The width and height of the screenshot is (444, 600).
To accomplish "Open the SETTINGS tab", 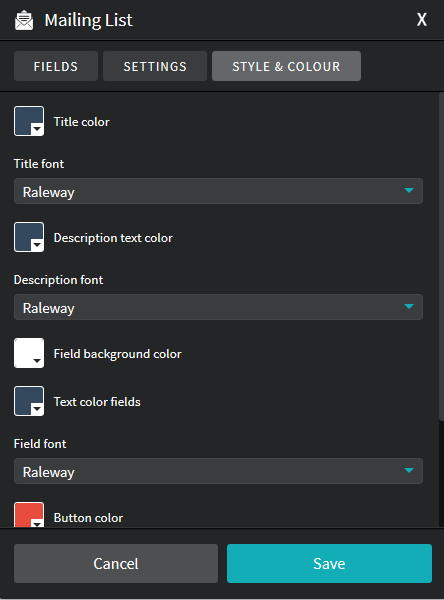I will pyautogui.click(x=155, y=66).
